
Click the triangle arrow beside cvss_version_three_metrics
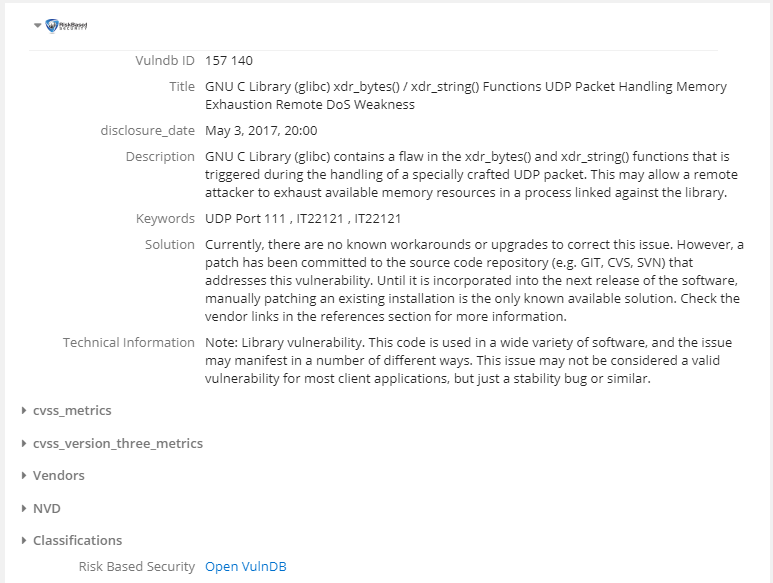pyautogui.click(x=23, y=443)
